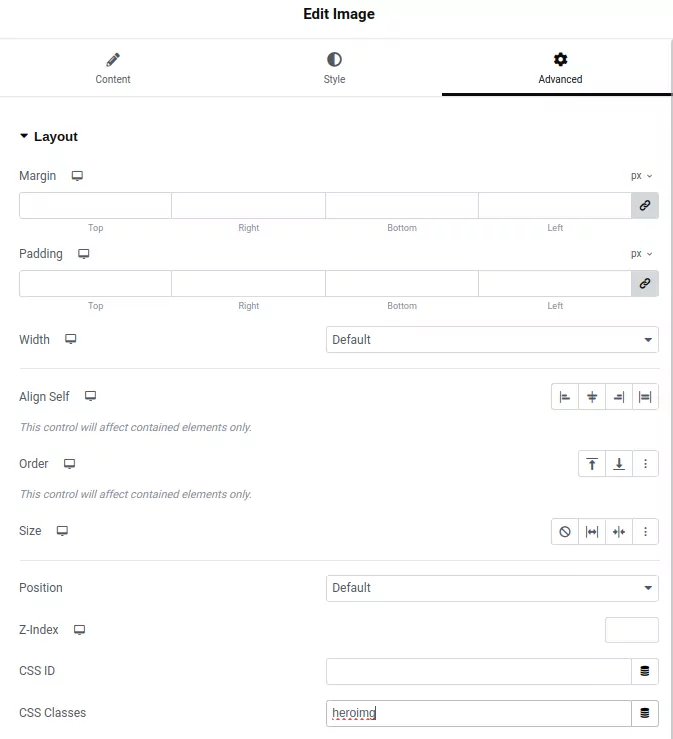This screenshot has width=673, height=739.
Task: Select Align Self center icon
Action: point(592,397)
